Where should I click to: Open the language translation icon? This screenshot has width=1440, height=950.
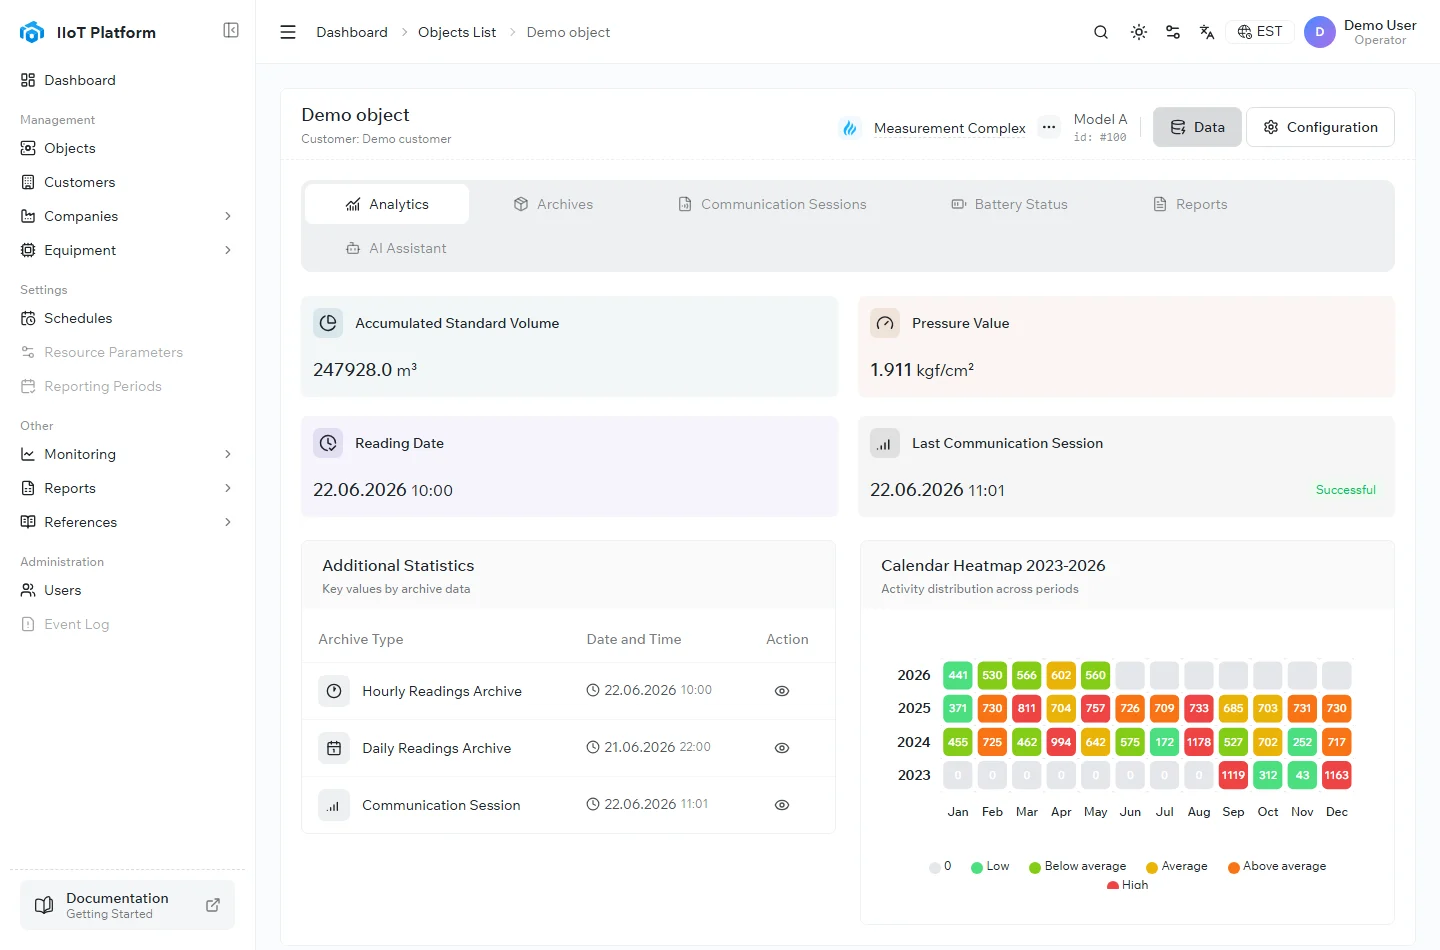click(1207, 32)
